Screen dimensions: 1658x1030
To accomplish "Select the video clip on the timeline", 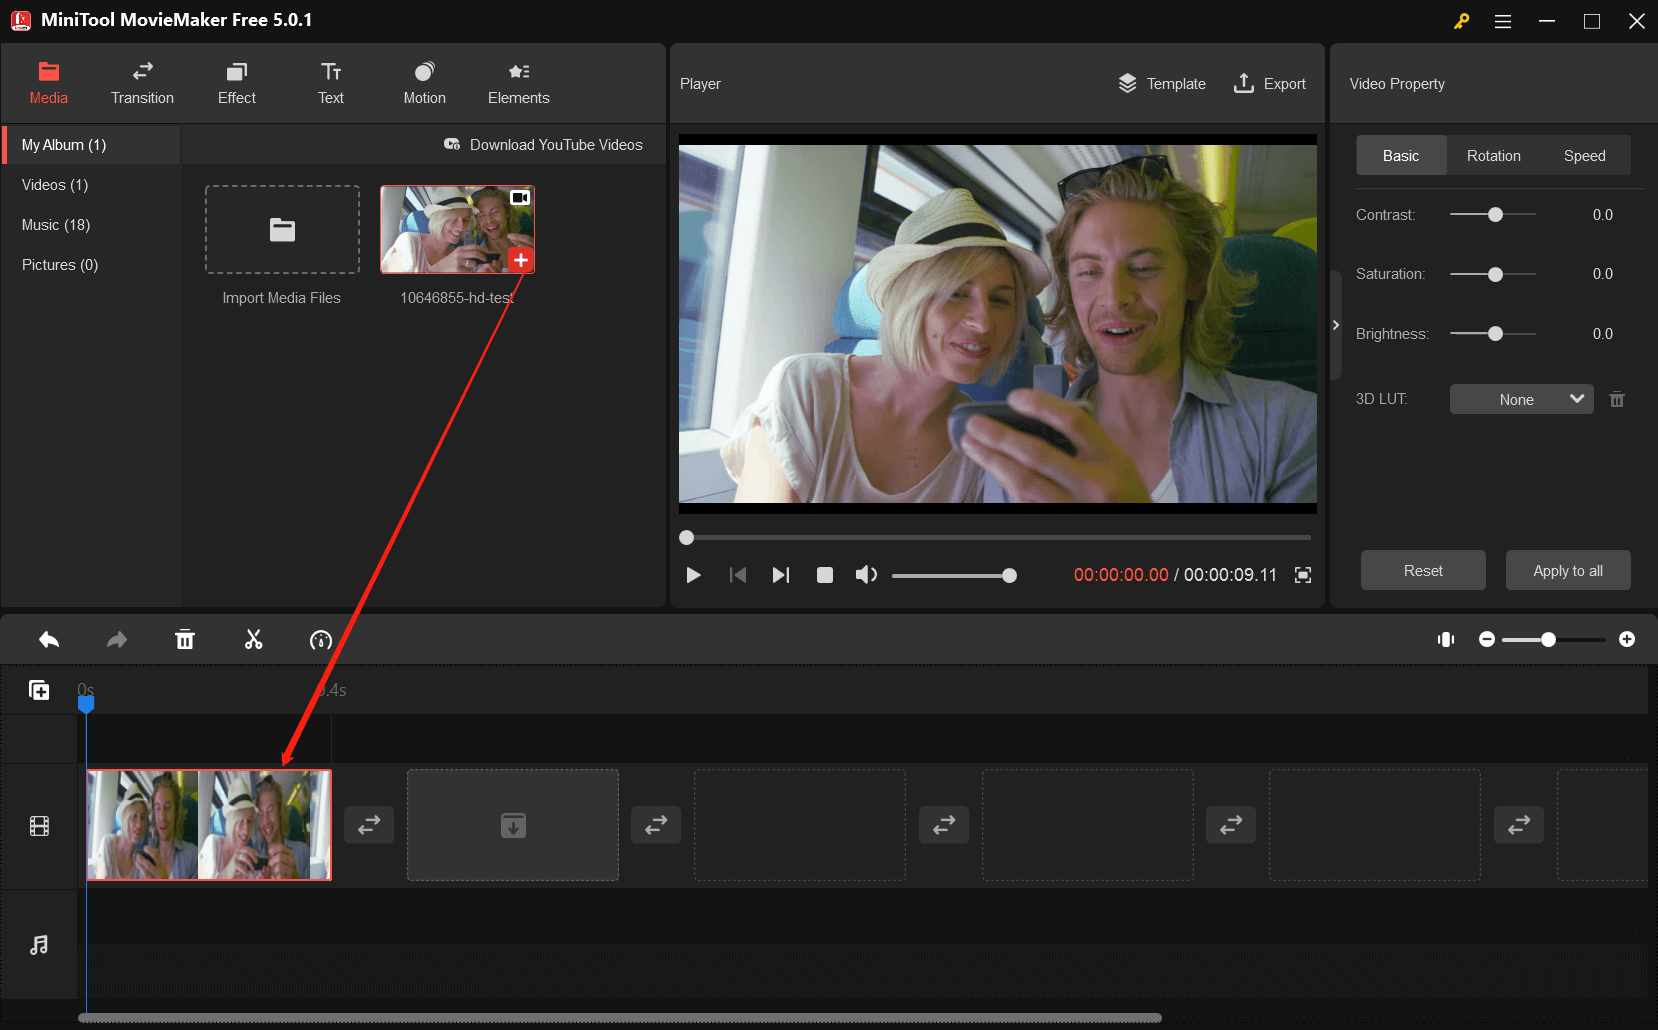I will (x=209, y=825).
